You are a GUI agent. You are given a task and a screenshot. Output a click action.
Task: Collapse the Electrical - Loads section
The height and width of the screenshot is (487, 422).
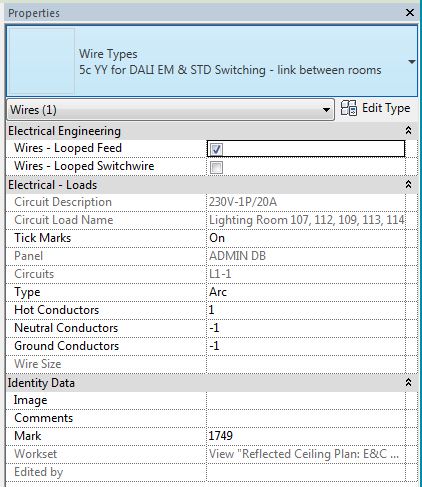(x=408, y=184)
